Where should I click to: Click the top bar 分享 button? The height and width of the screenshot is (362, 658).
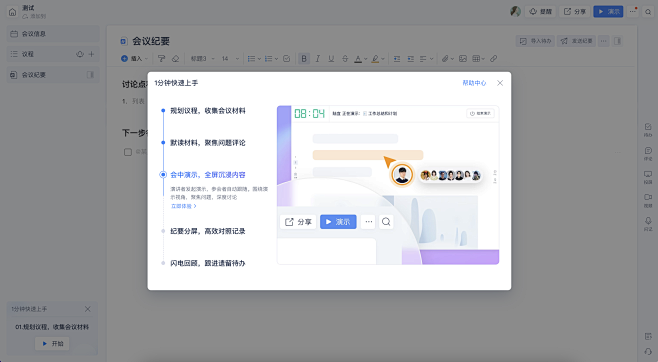pos(575,11)
